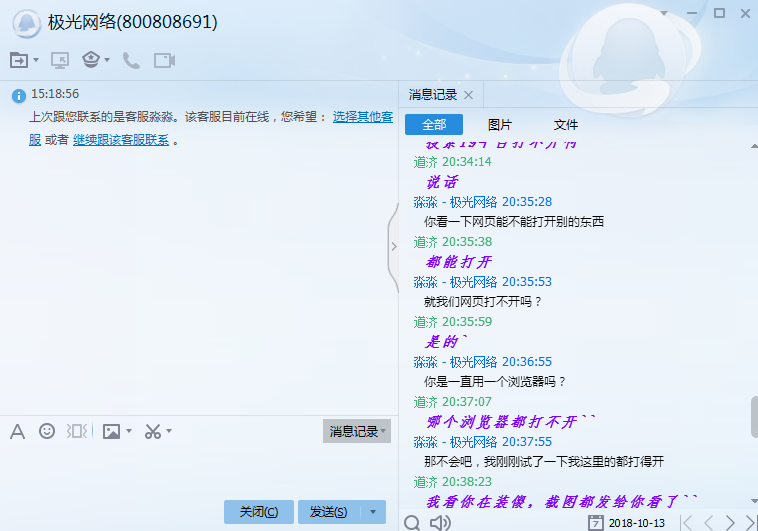Viewport: 758px width, 531px height.
Task: Click the 关闭(C) button
Action: 259,511
